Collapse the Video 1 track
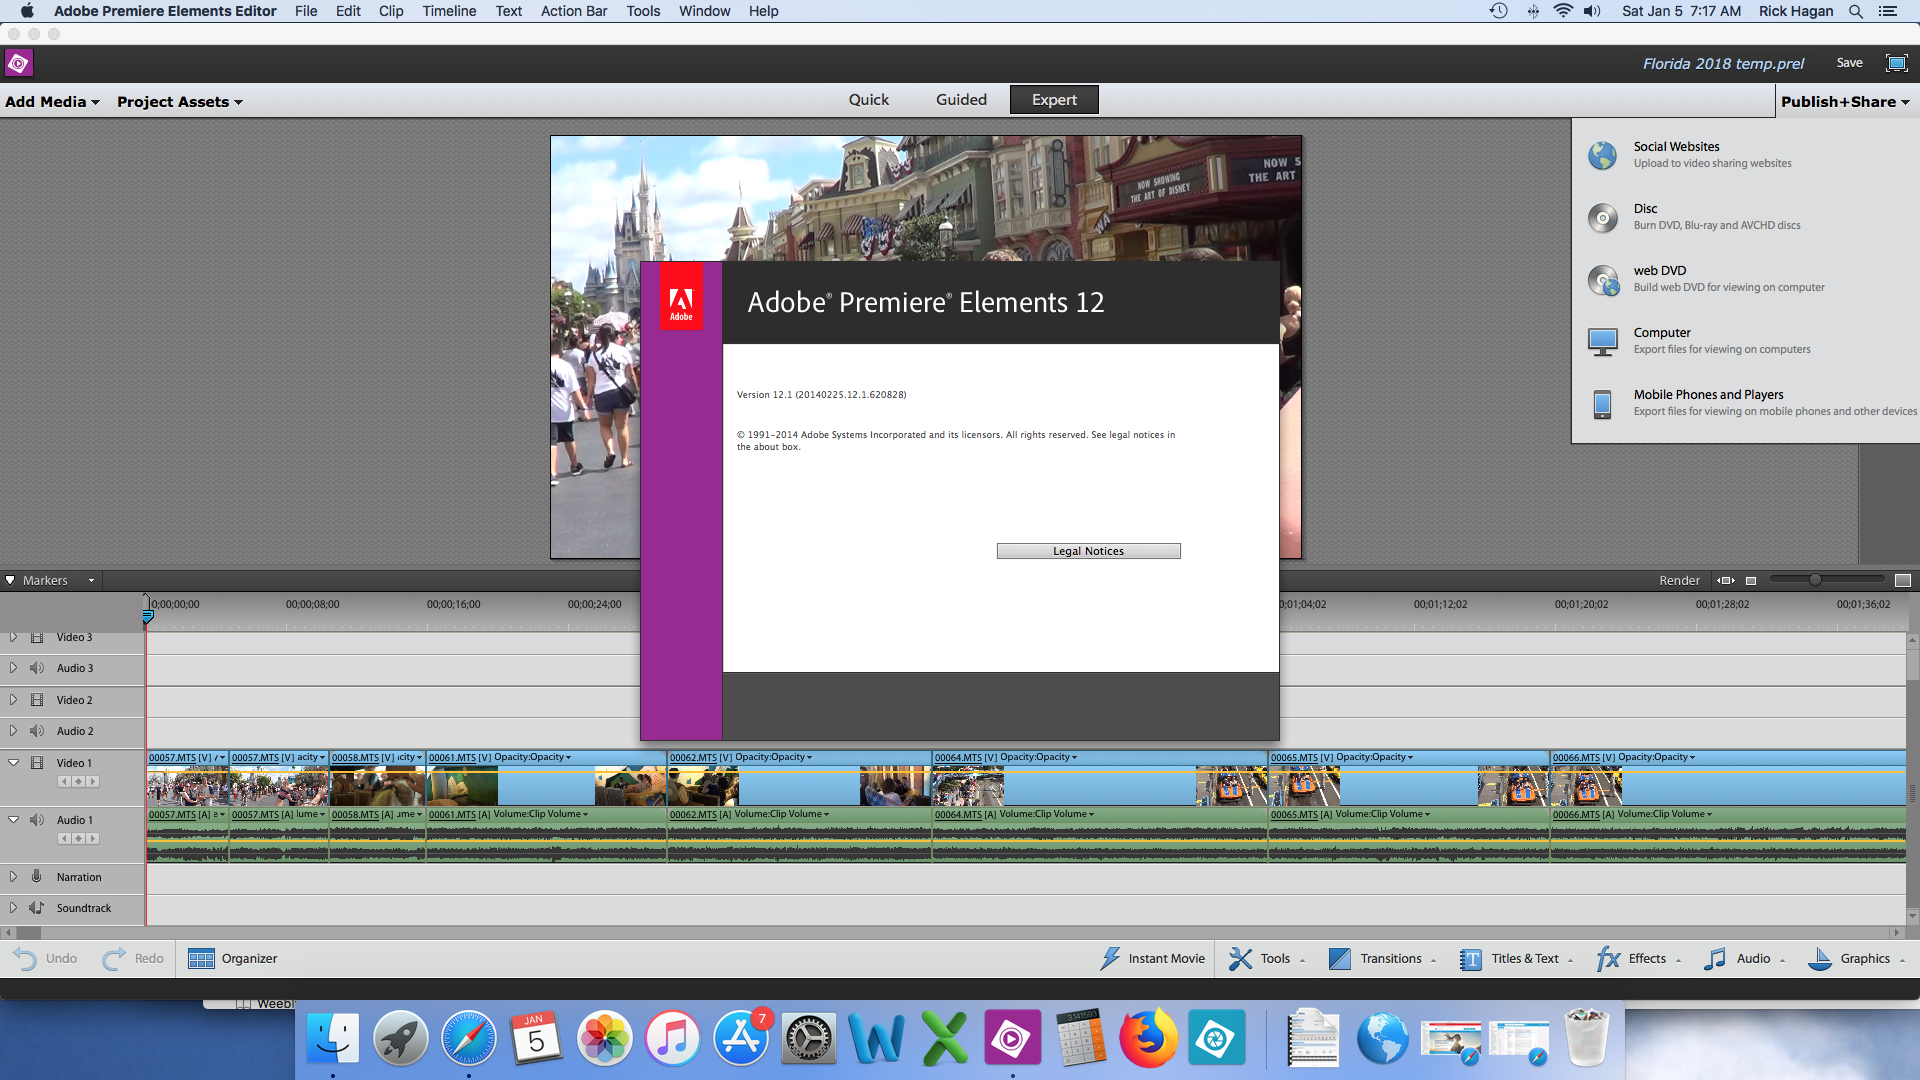 coord(13,763)
